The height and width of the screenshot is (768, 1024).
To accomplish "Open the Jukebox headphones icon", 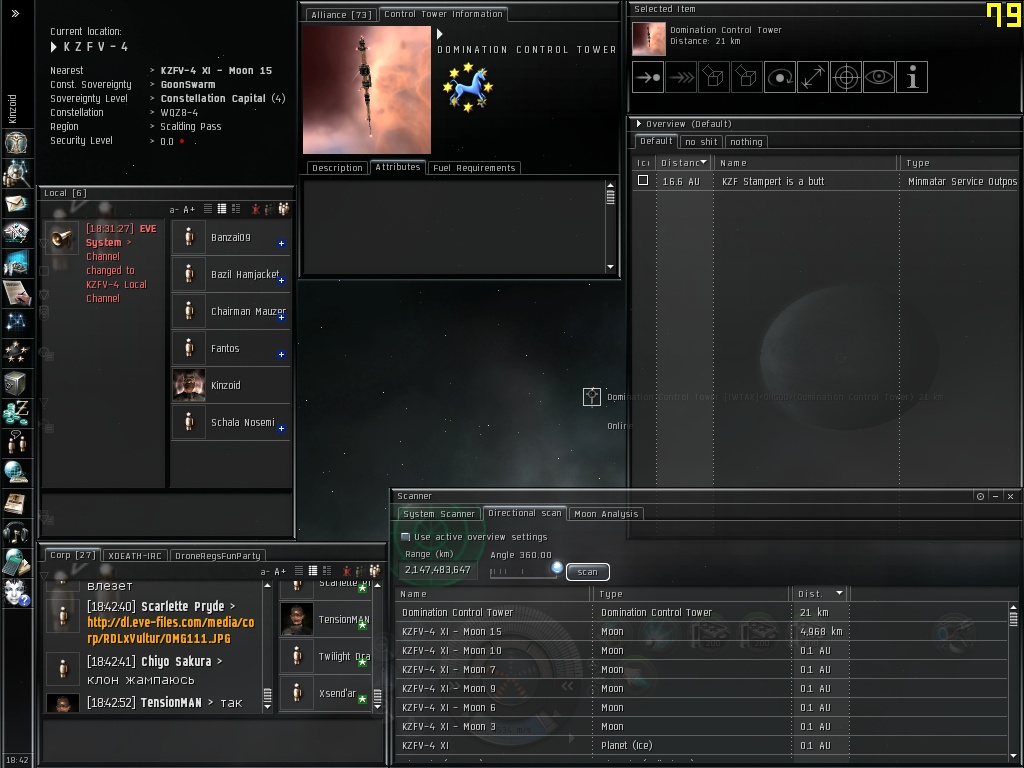I will click(16, 532).
